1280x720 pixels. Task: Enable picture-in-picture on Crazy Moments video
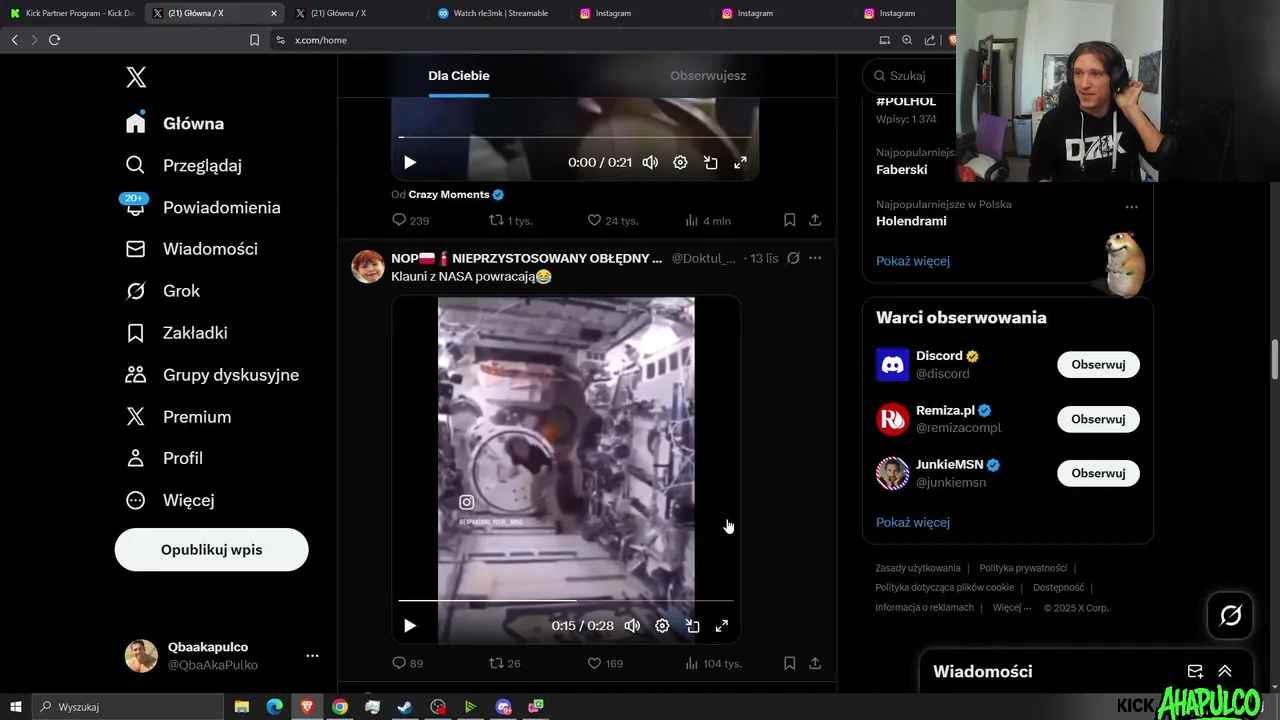coord(710,162)
